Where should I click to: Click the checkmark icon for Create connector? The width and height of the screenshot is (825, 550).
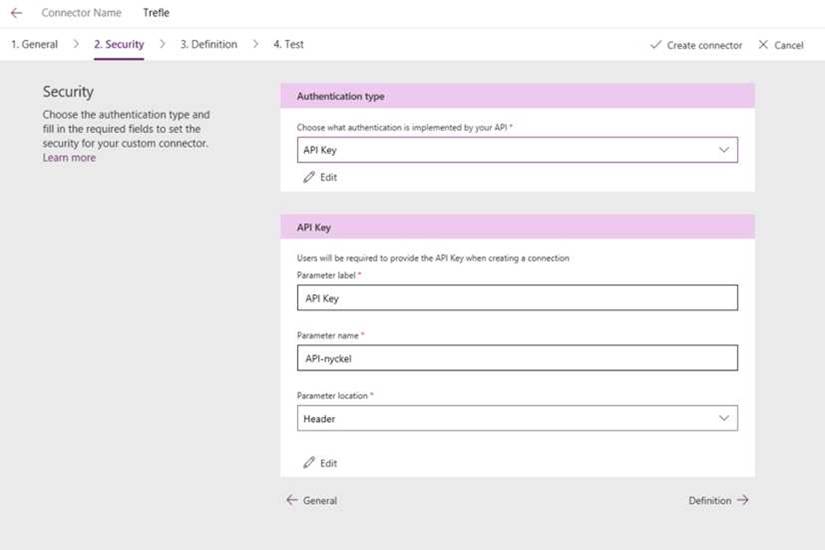tap(656, 45)
